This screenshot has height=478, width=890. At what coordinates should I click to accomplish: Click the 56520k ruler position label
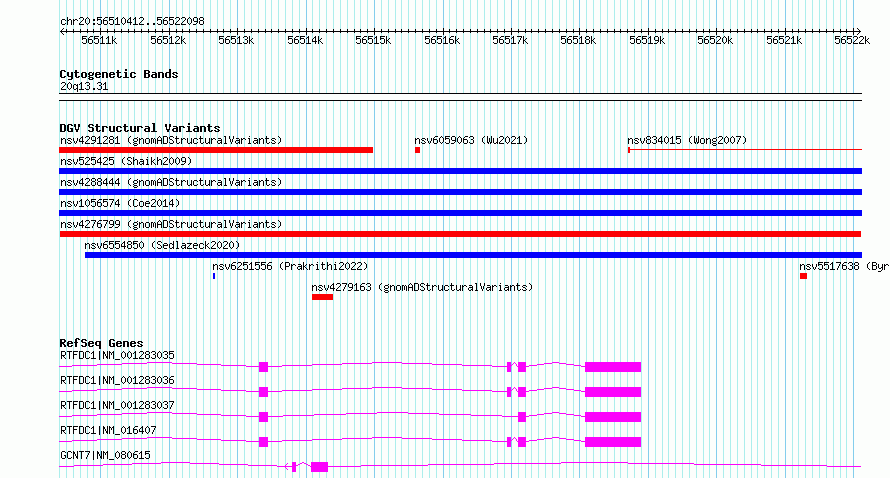pos(715,40)
